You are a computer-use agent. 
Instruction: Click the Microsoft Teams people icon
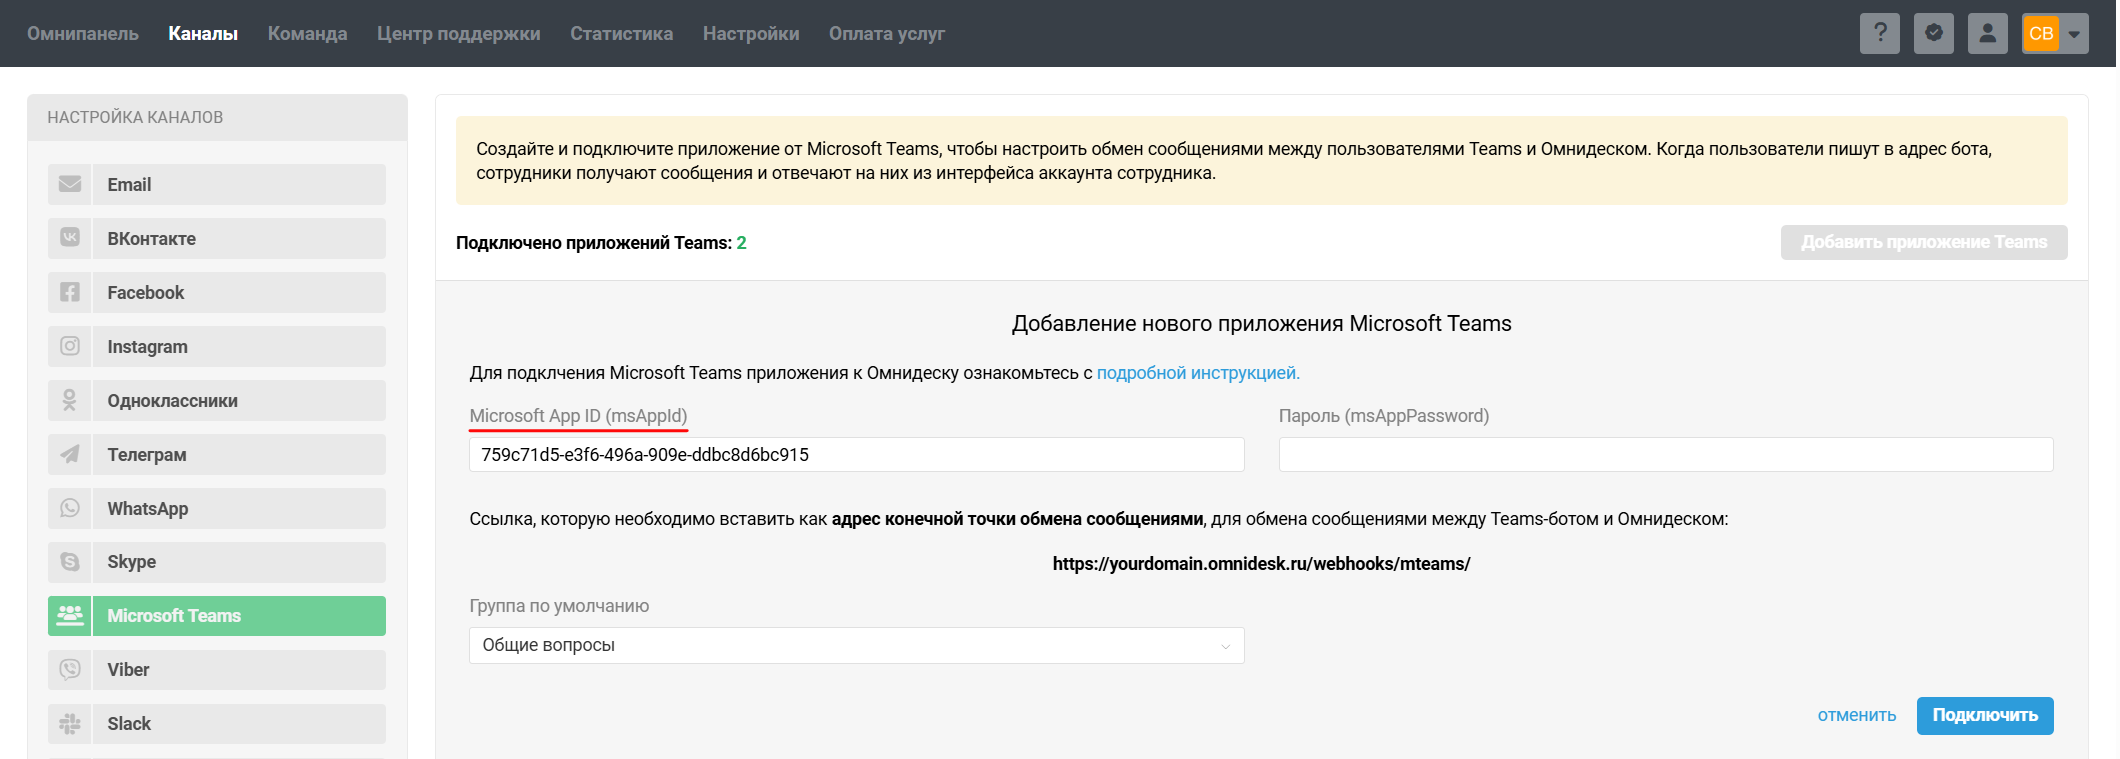(70, 616)
